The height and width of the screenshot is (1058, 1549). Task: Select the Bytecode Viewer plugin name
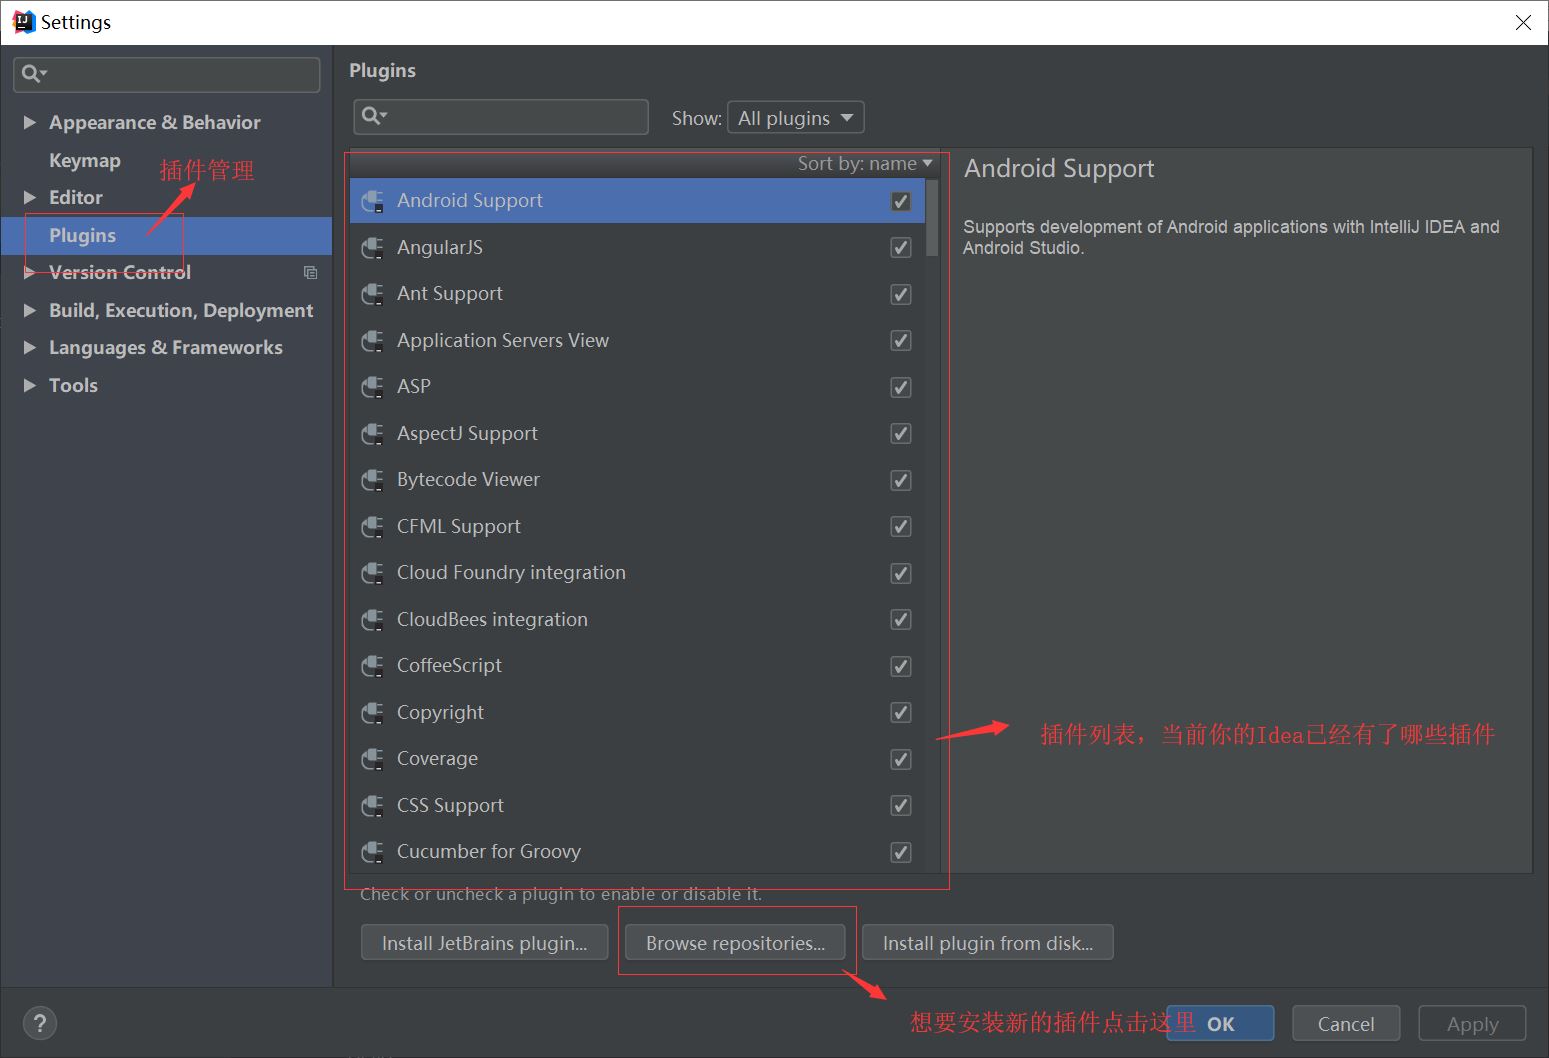(468, 480)
